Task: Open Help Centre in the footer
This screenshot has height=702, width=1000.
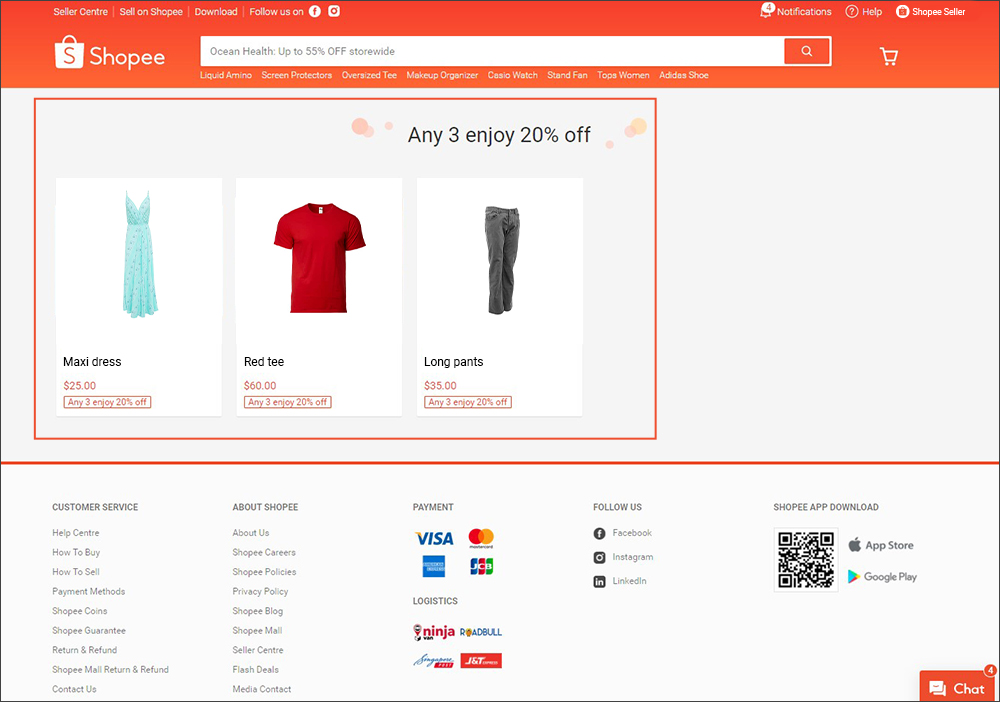Action: click(74, 532)
